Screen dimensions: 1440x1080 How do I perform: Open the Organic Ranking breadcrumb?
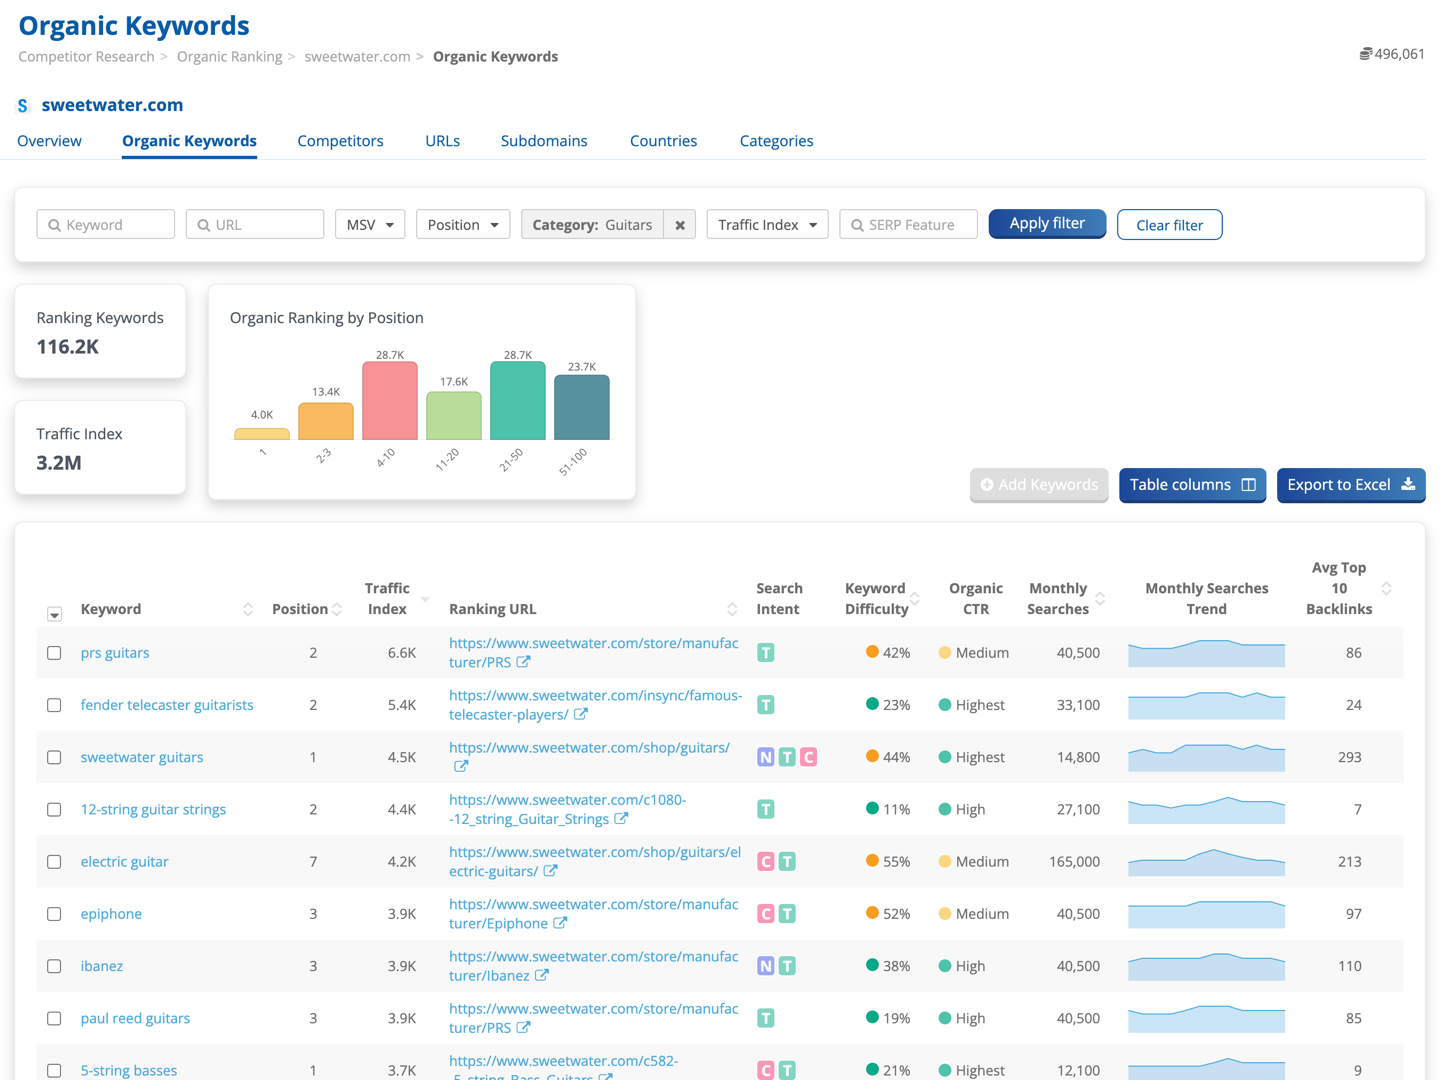coord(229,57)
